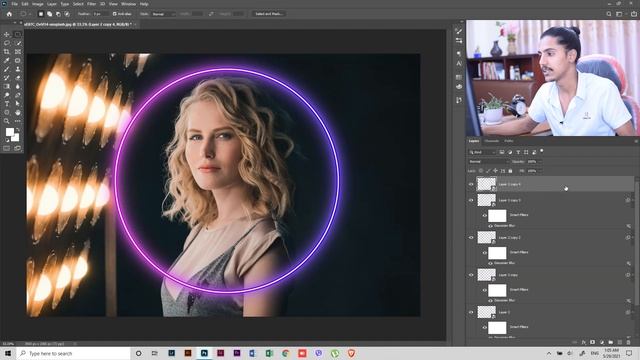The width and height of the screenshot is (640, 360).
Task: Select the Move tool
Action: 7,34
